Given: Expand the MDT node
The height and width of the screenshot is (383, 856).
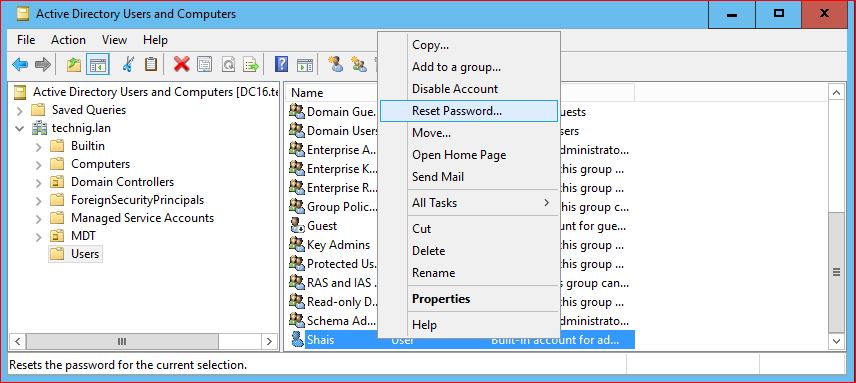Looking at the screenshot, I should tap(39, 237).
